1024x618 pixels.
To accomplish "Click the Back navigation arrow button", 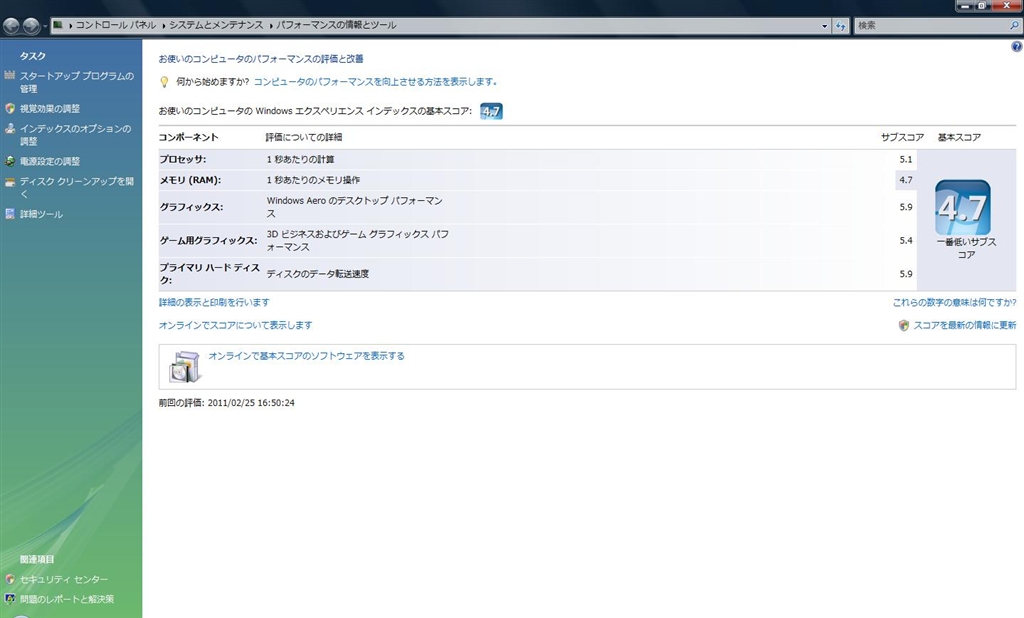I will (x=11, y=25).
